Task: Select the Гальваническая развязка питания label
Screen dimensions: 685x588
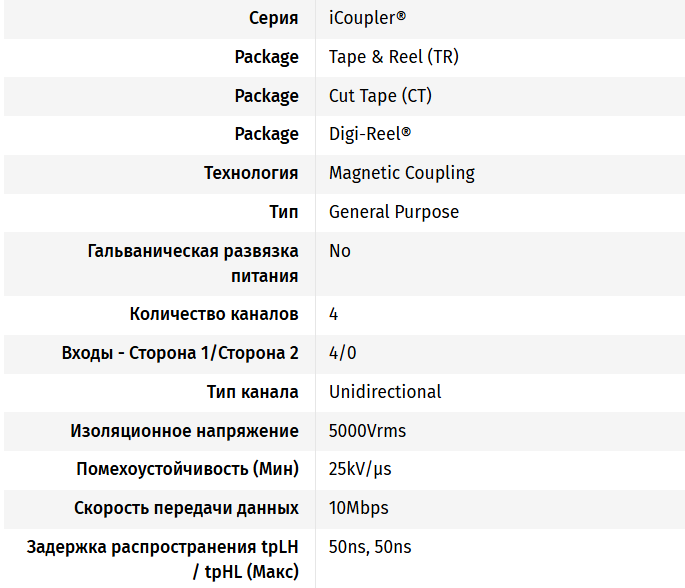Action: 193,263
